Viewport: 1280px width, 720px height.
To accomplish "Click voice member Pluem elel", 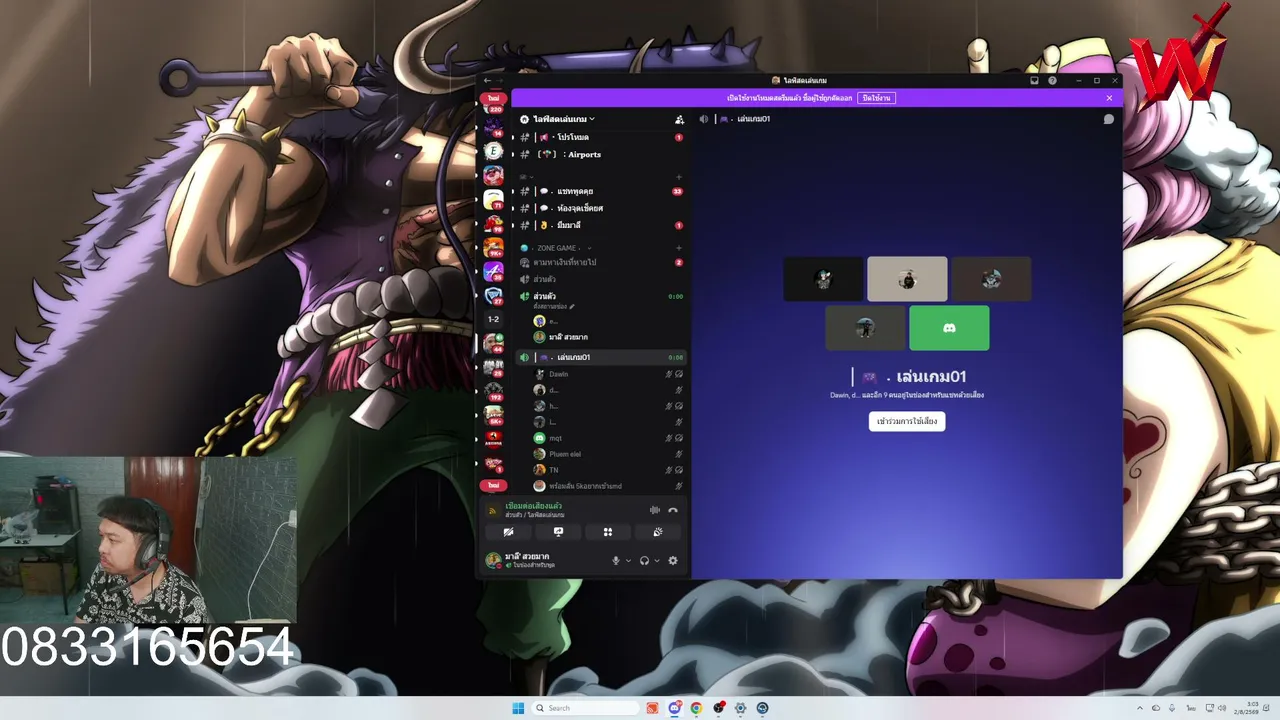I will click(608, 454).
